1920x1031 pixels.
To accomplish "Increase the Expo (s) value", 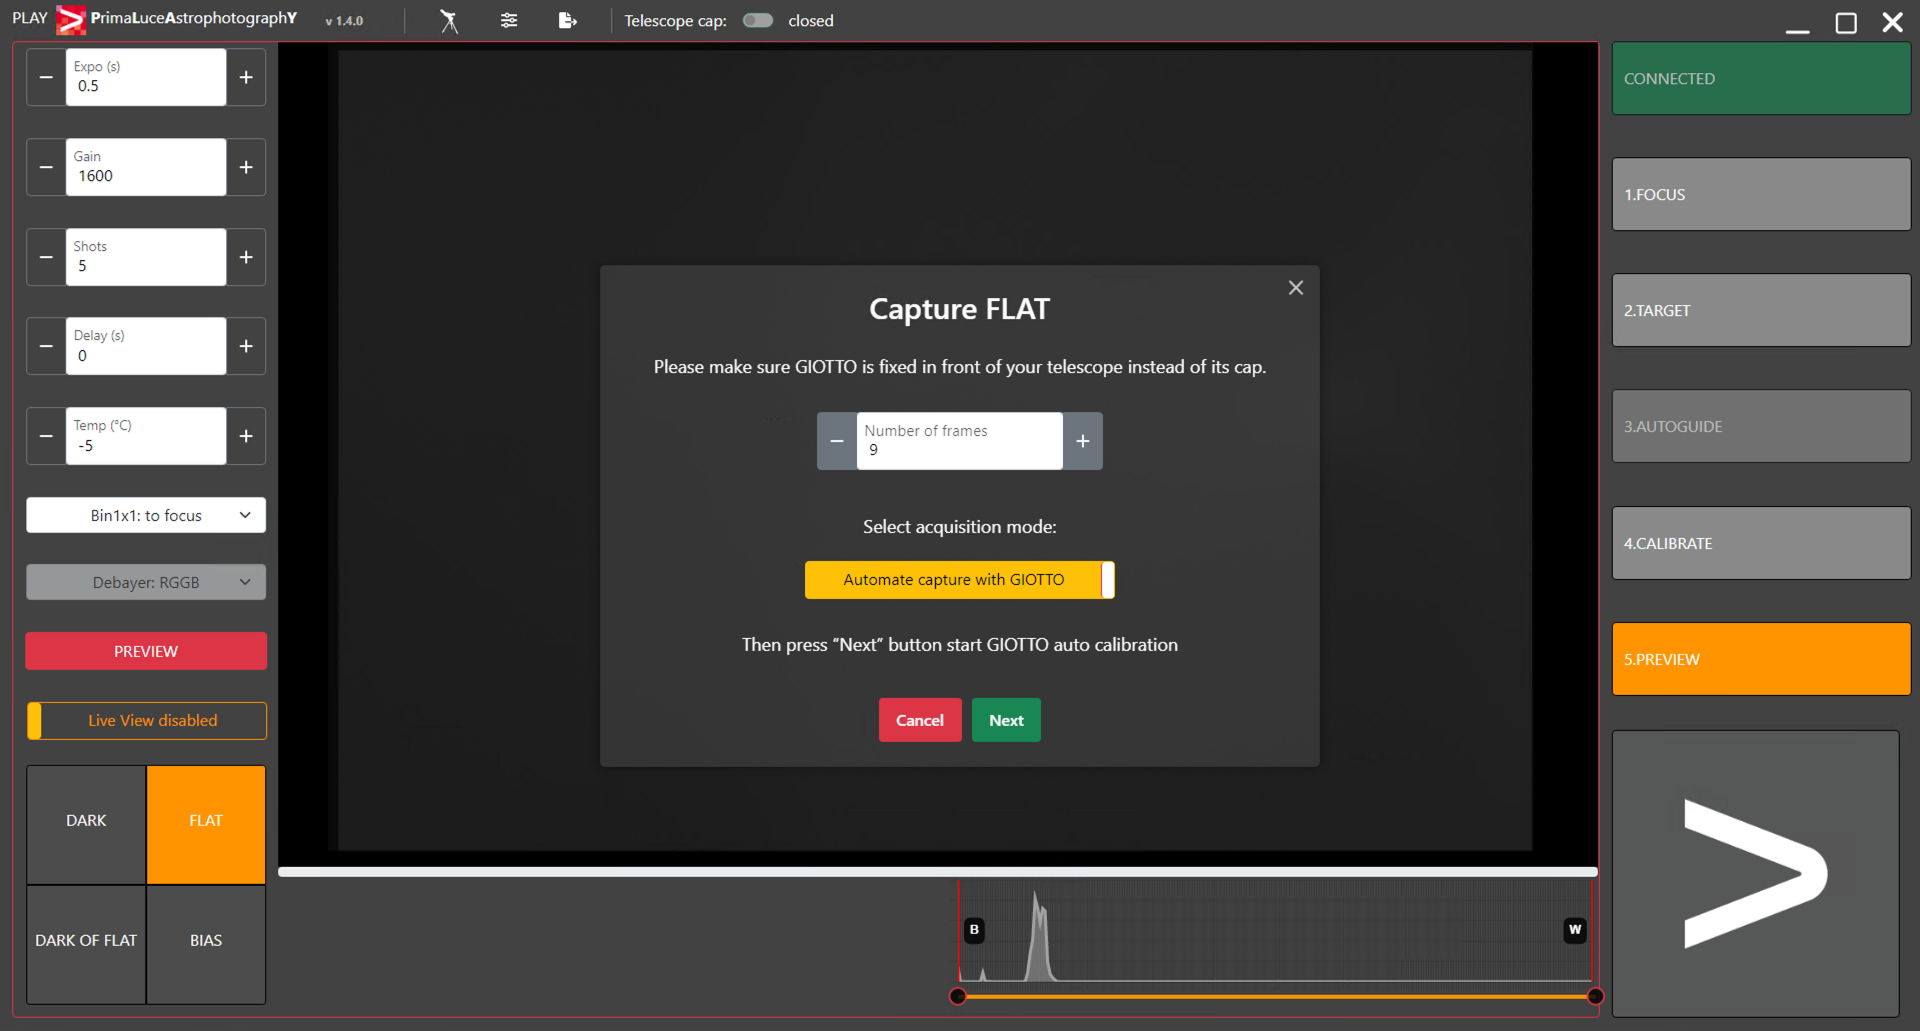I will 246,77.
